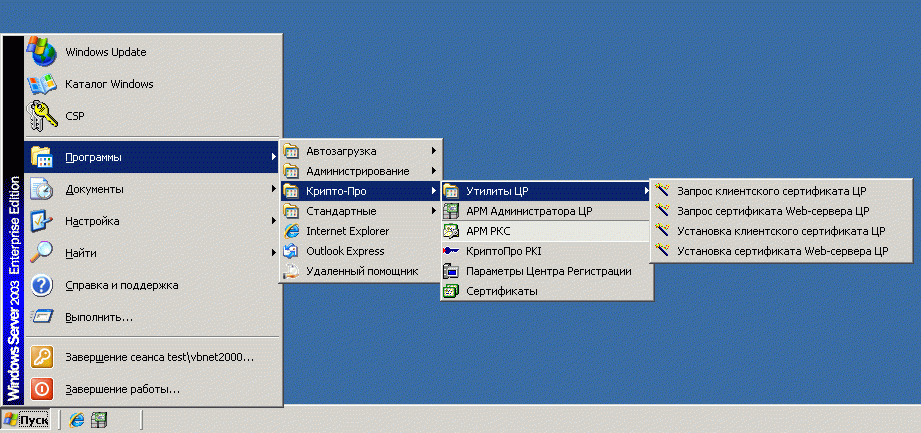Image resolution: width=921 pixels, height=433 pixels.
Task: Launch CSP from Start menu
Action: click(x=153, y=116)
